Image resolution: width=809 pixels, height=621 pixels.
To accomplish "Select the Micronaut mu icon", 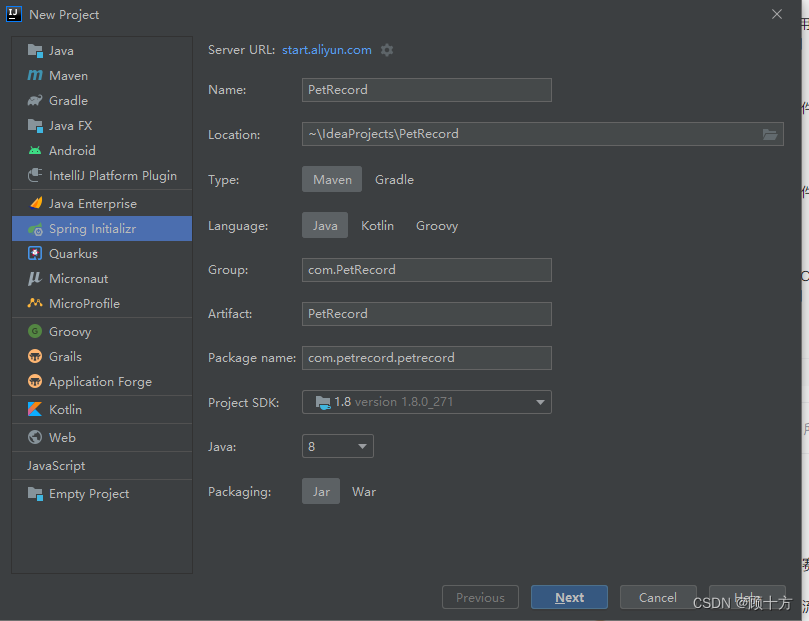I will coord(35,279).
